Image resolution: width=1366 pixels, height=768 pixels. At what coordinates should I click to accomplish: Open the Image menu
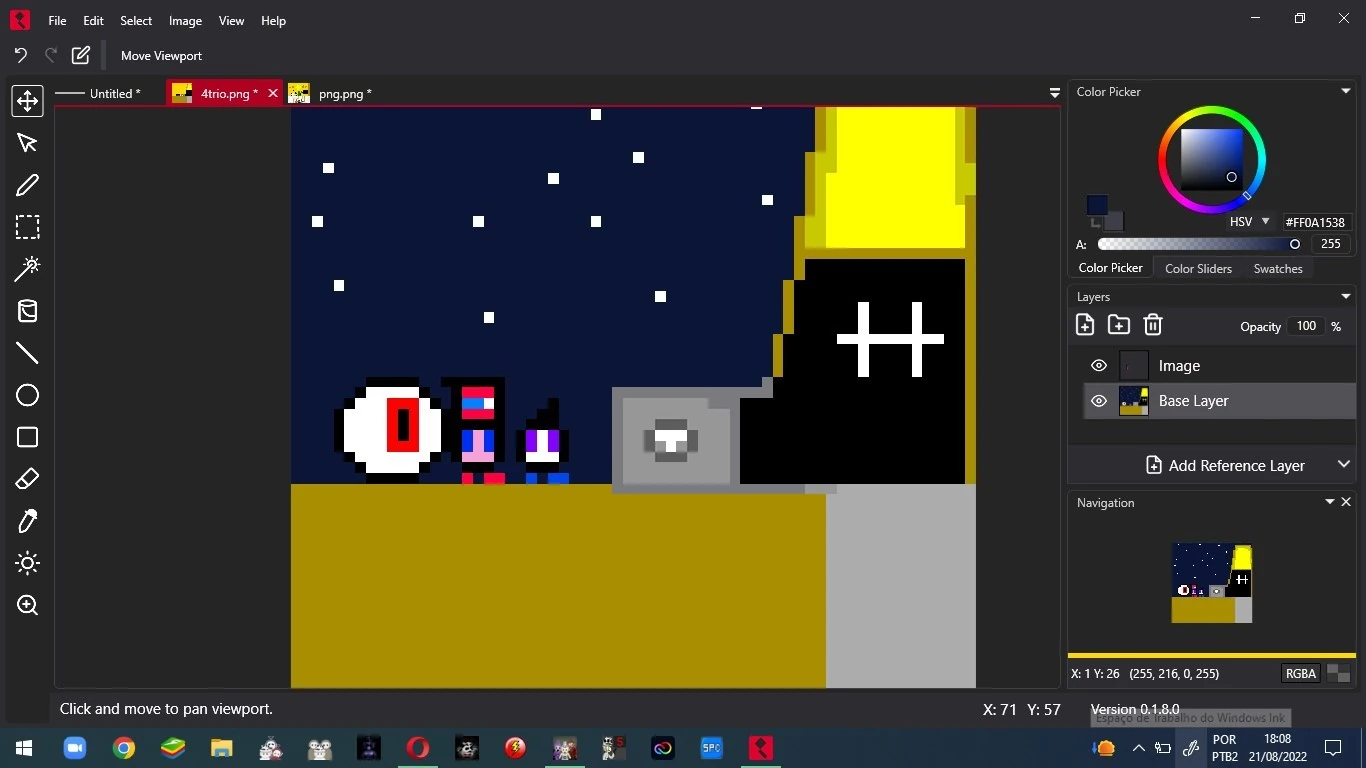click(184, 20)
